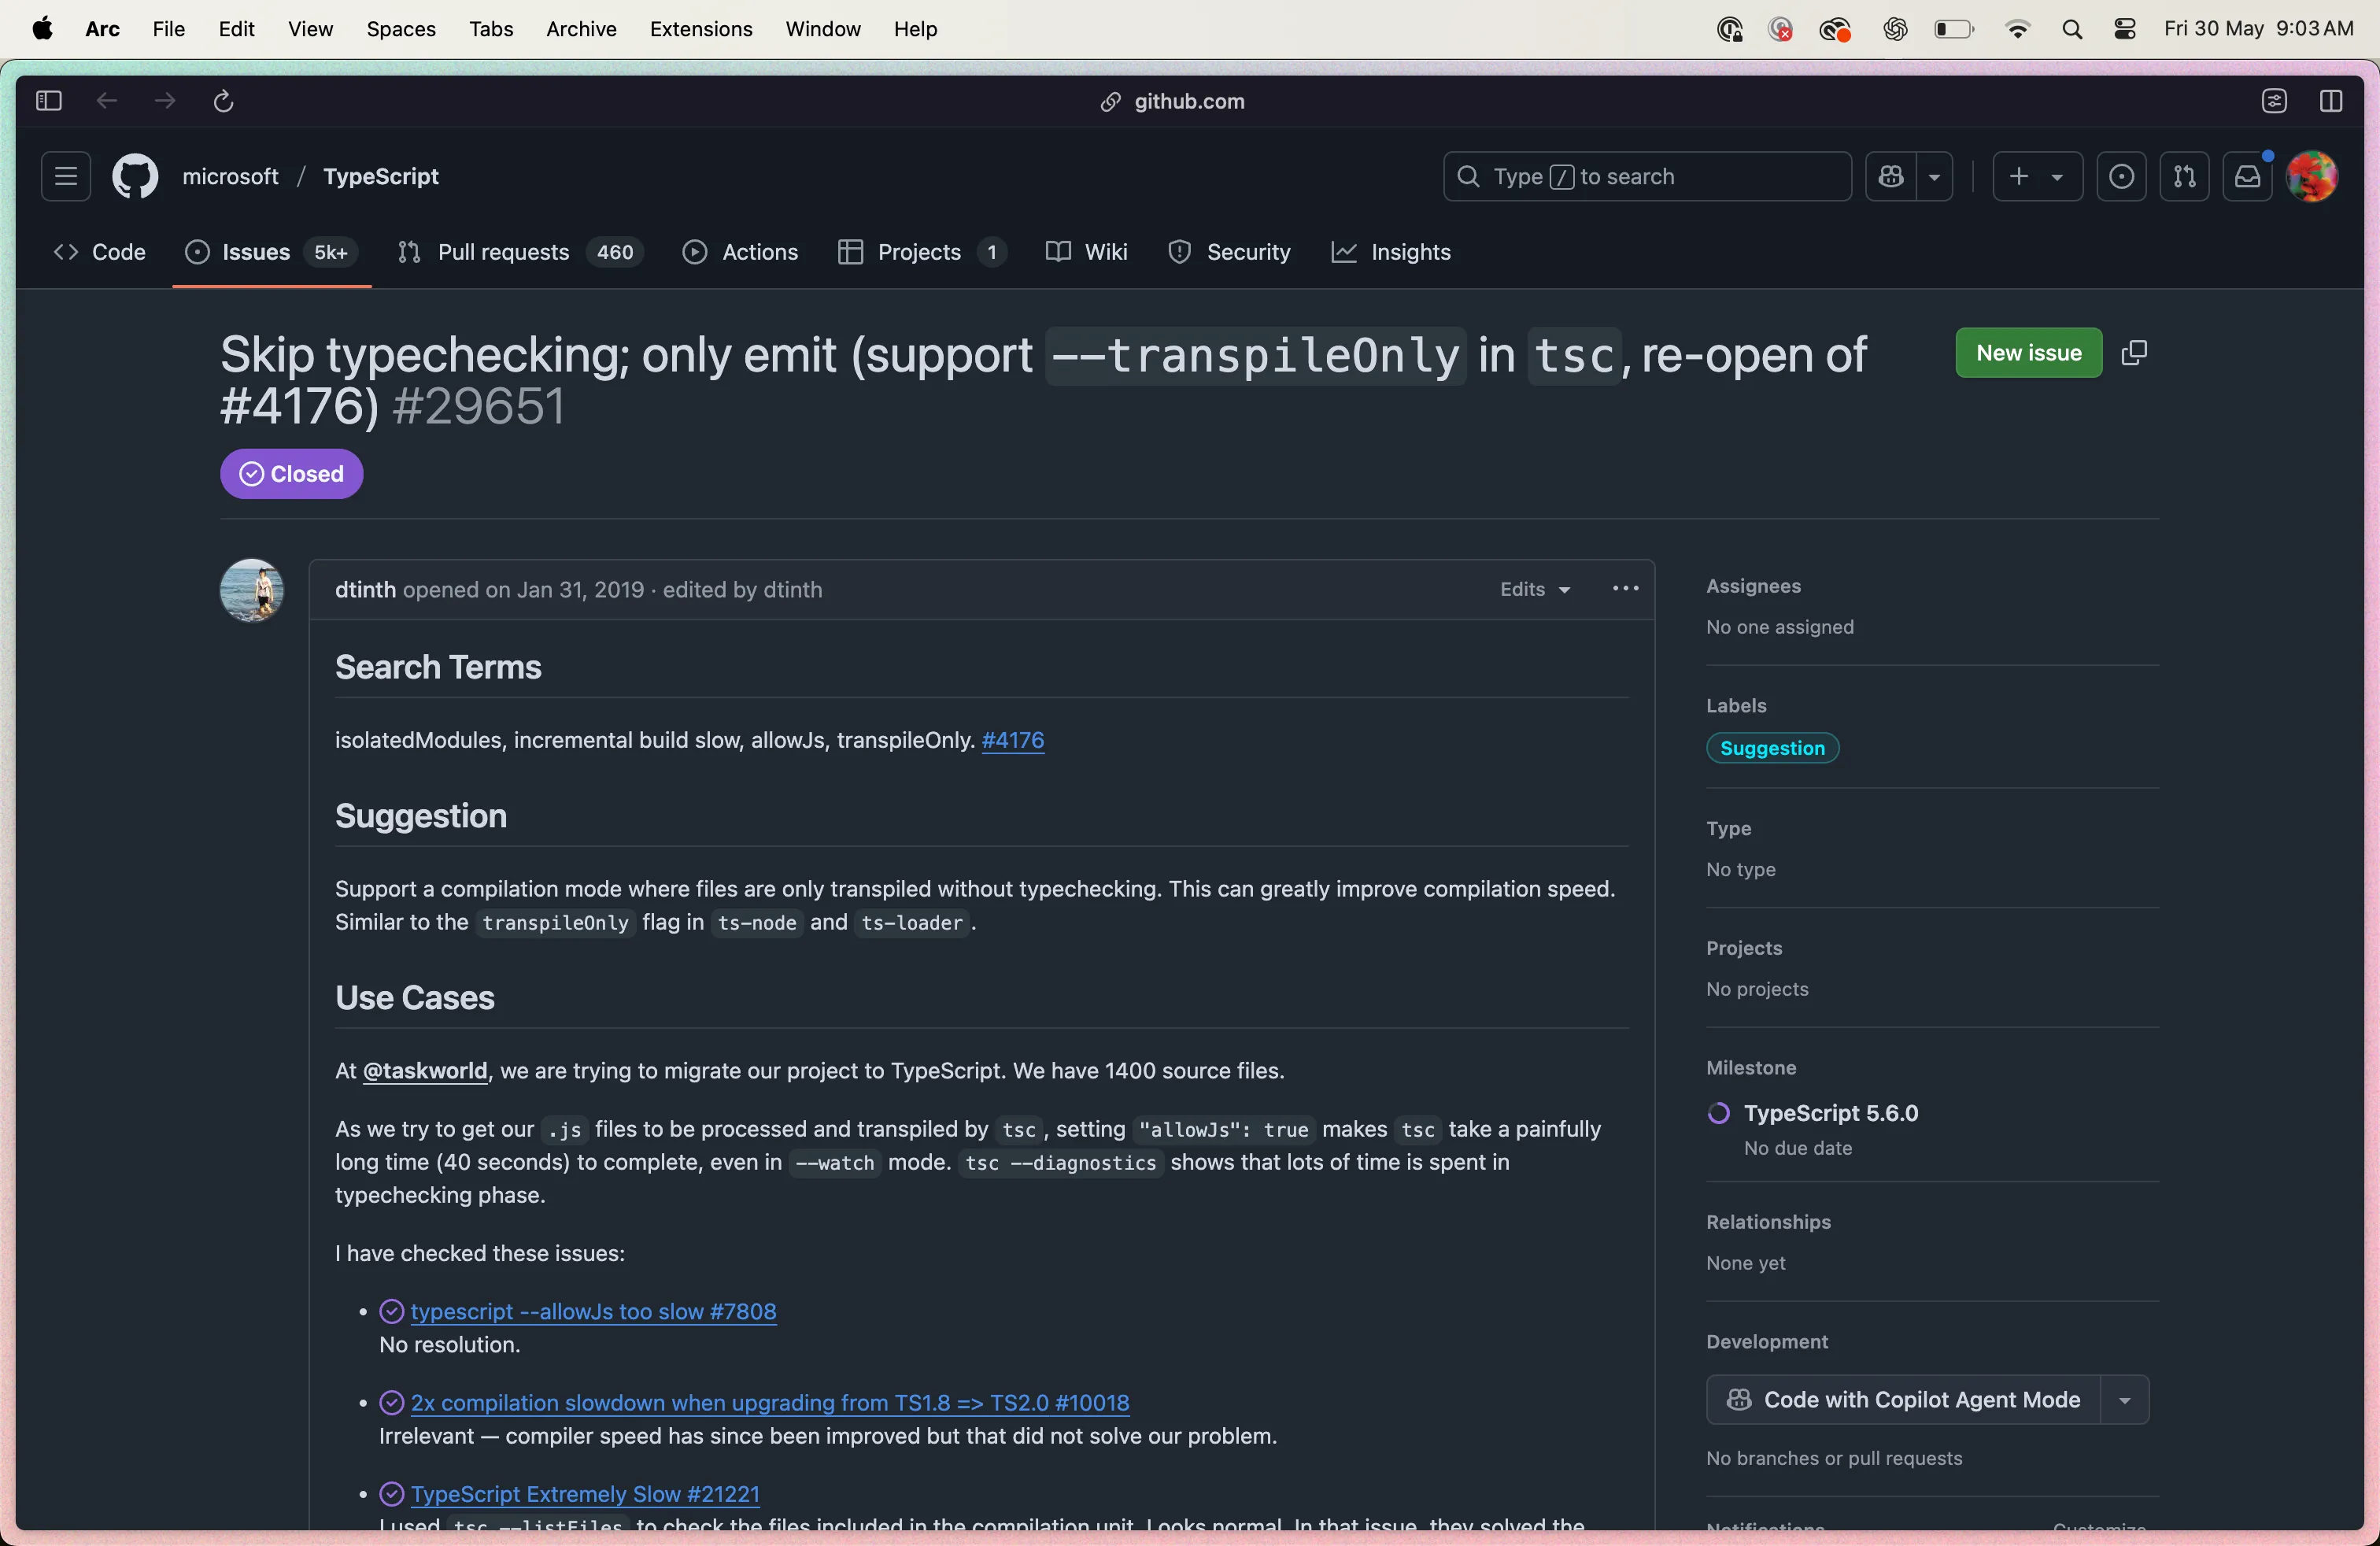Open your issues icon in header

[2121, 176]
